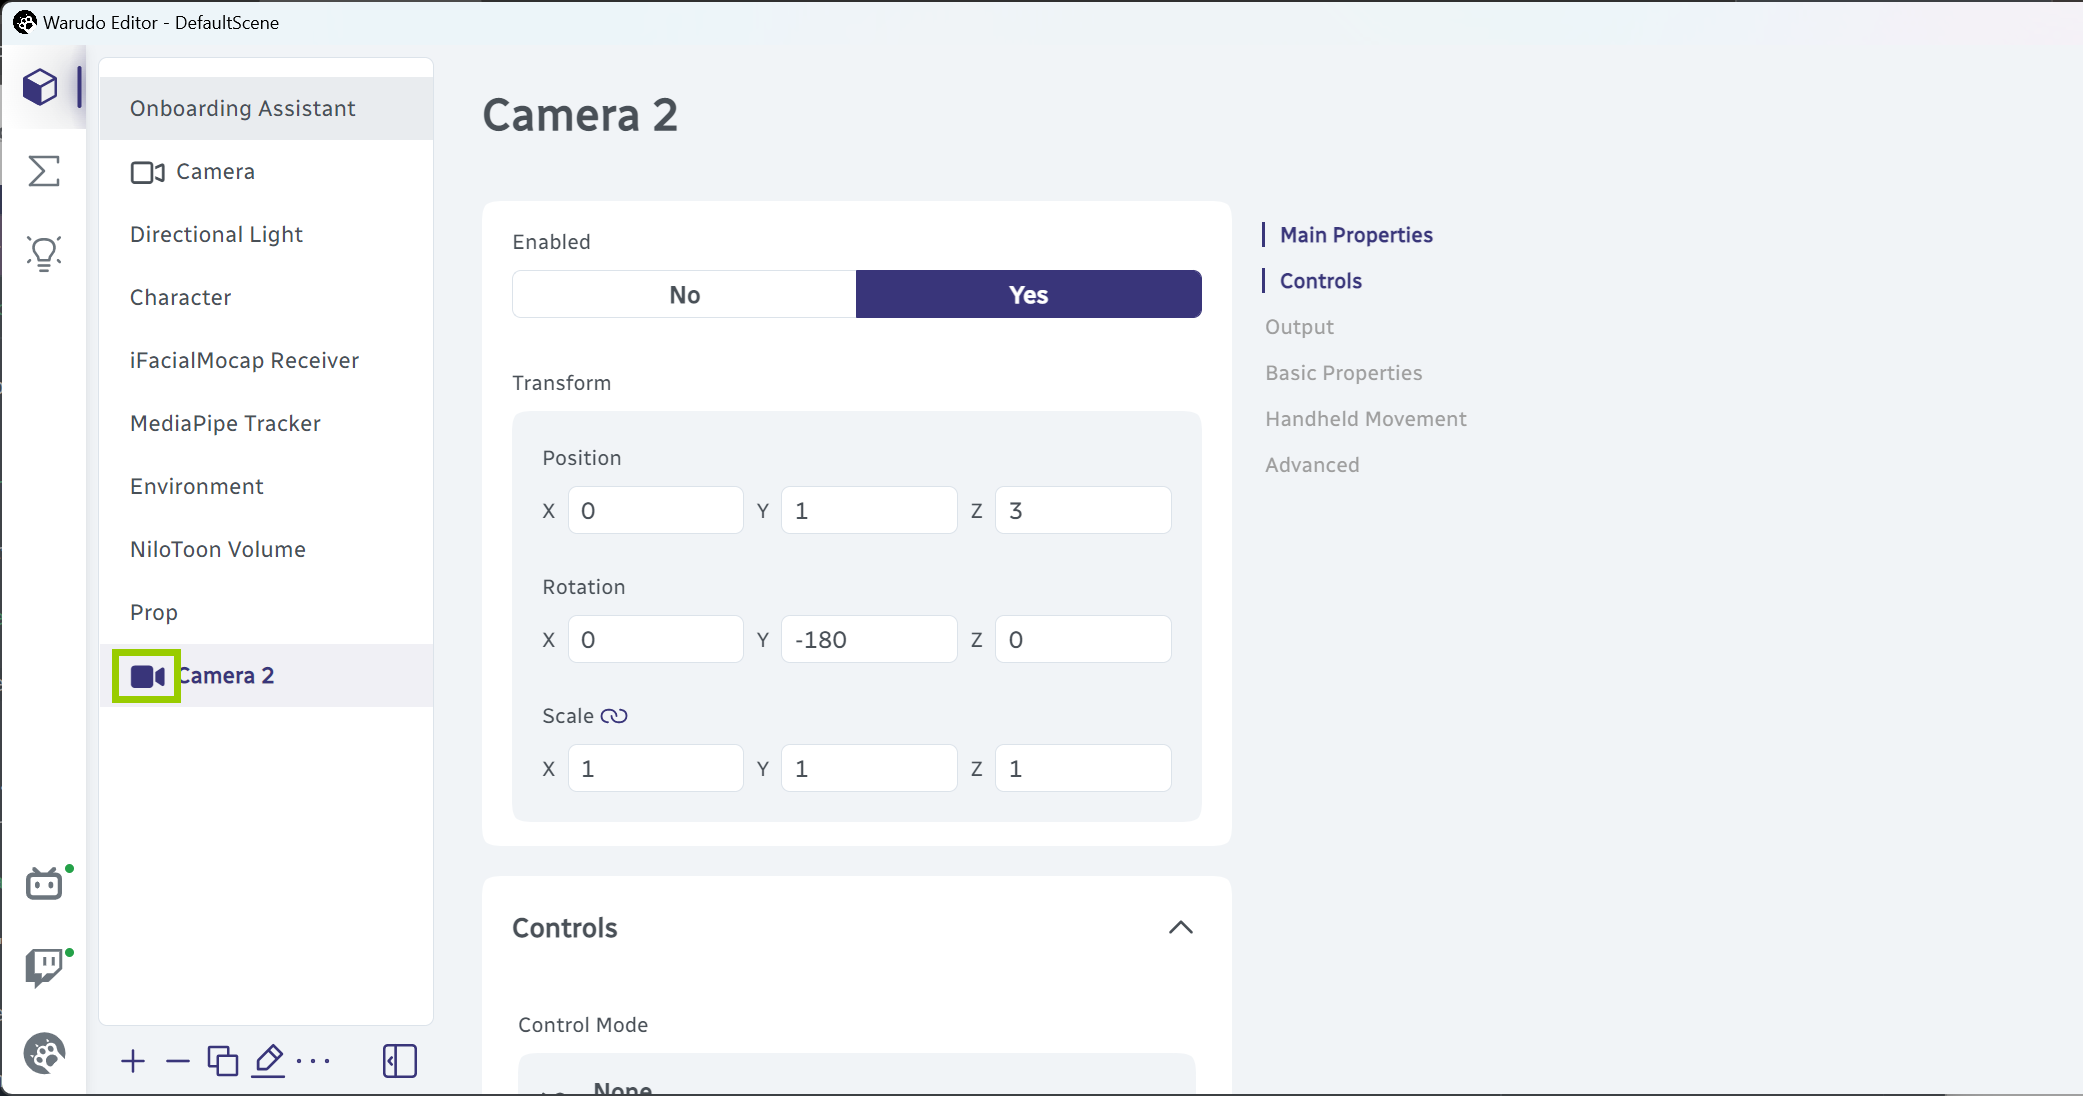This screenshot has width=2083, height=1096.
Task: Click the pencil rename icon
Action: [268, 1061]
